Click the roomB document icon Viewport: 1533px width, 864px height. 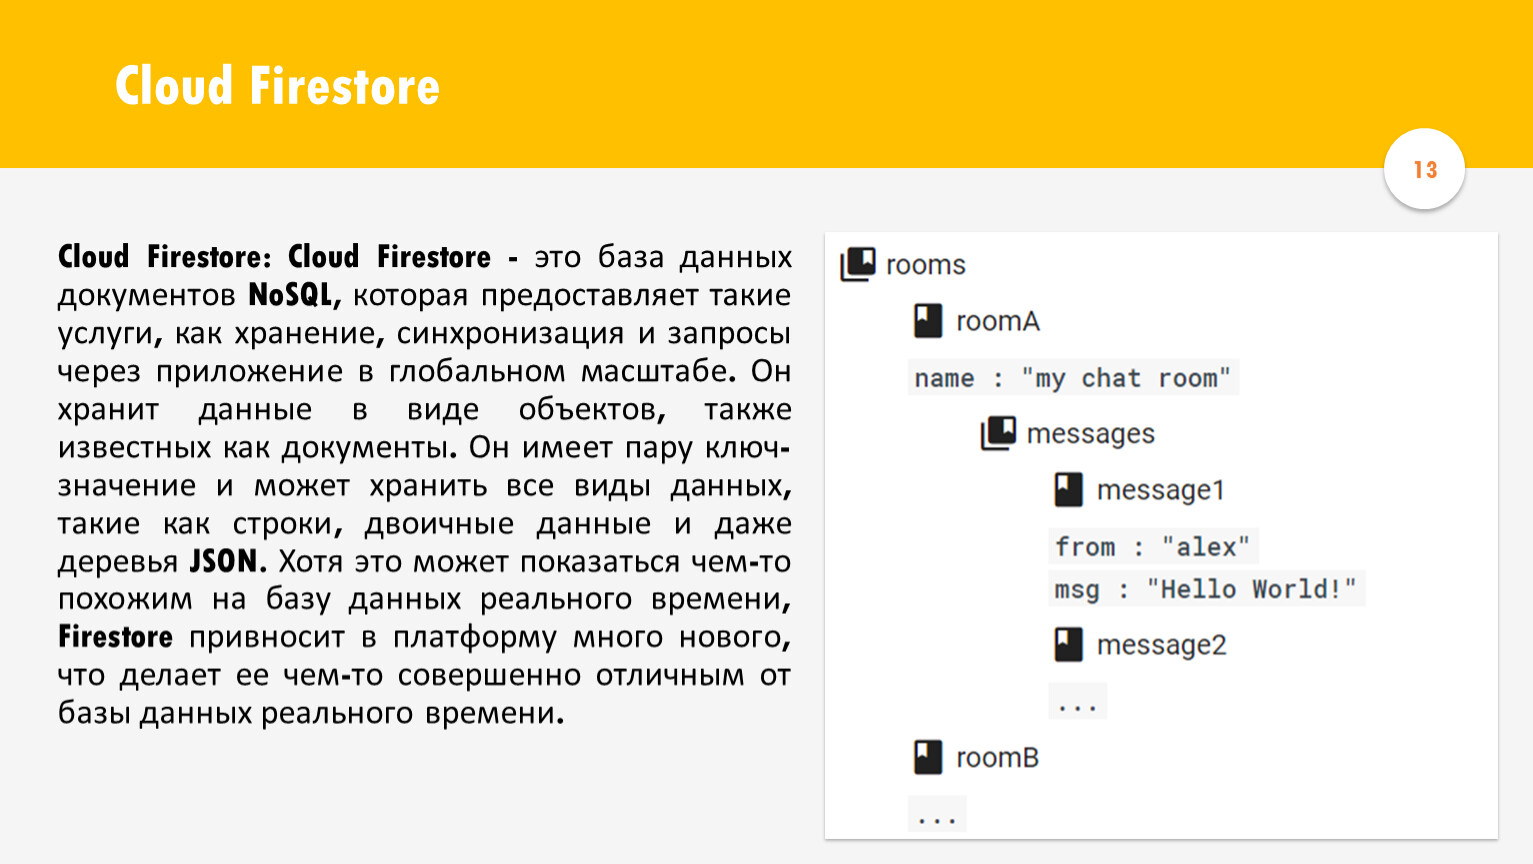[x=928, y=757]
